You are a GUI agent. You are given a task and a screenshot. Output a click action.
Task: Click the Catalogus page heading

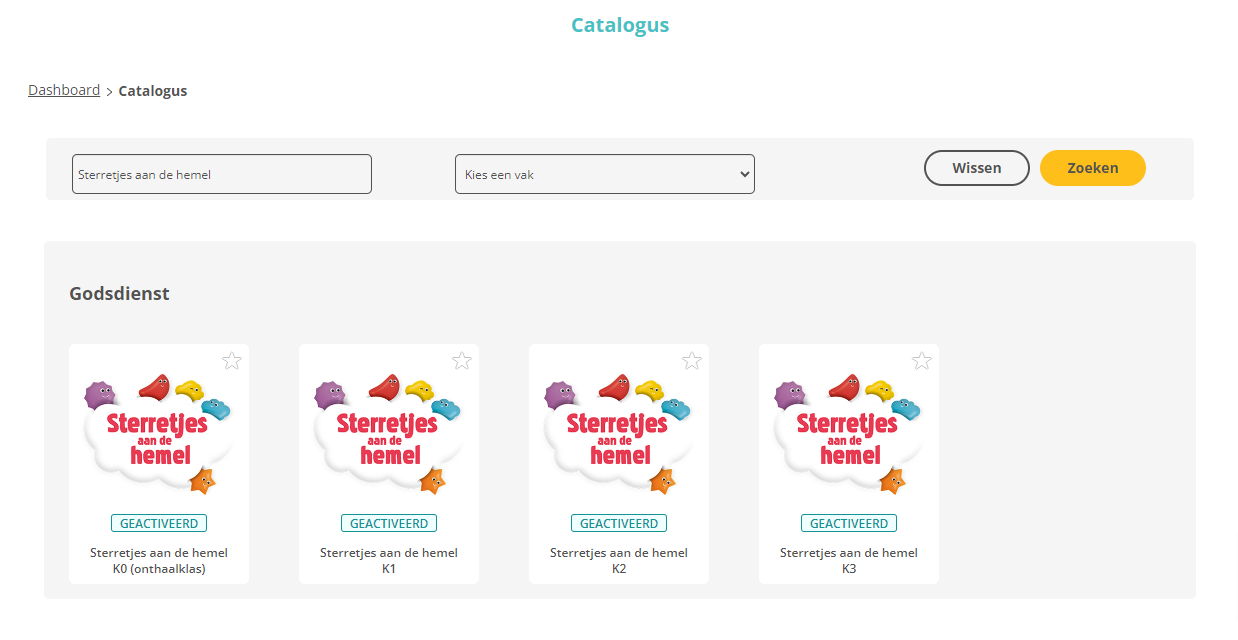(x=620, y=24)
